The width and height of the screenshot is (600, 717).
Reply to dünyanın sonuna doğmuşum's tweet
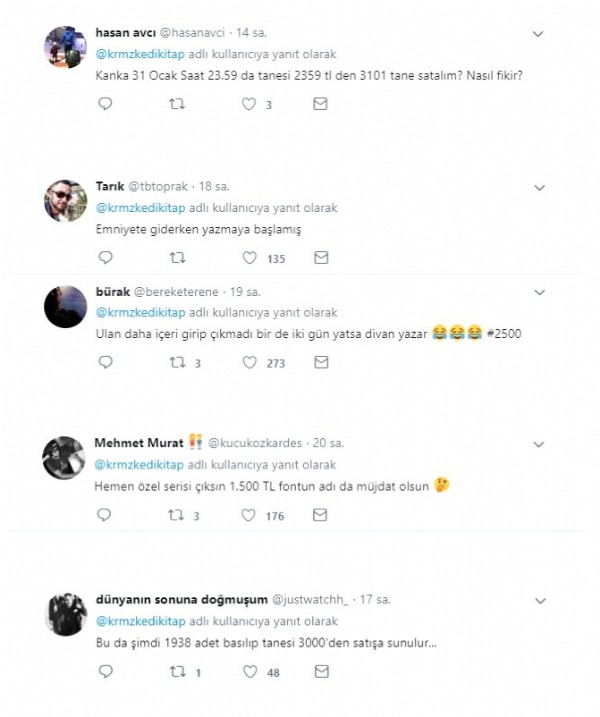[105, 673]
